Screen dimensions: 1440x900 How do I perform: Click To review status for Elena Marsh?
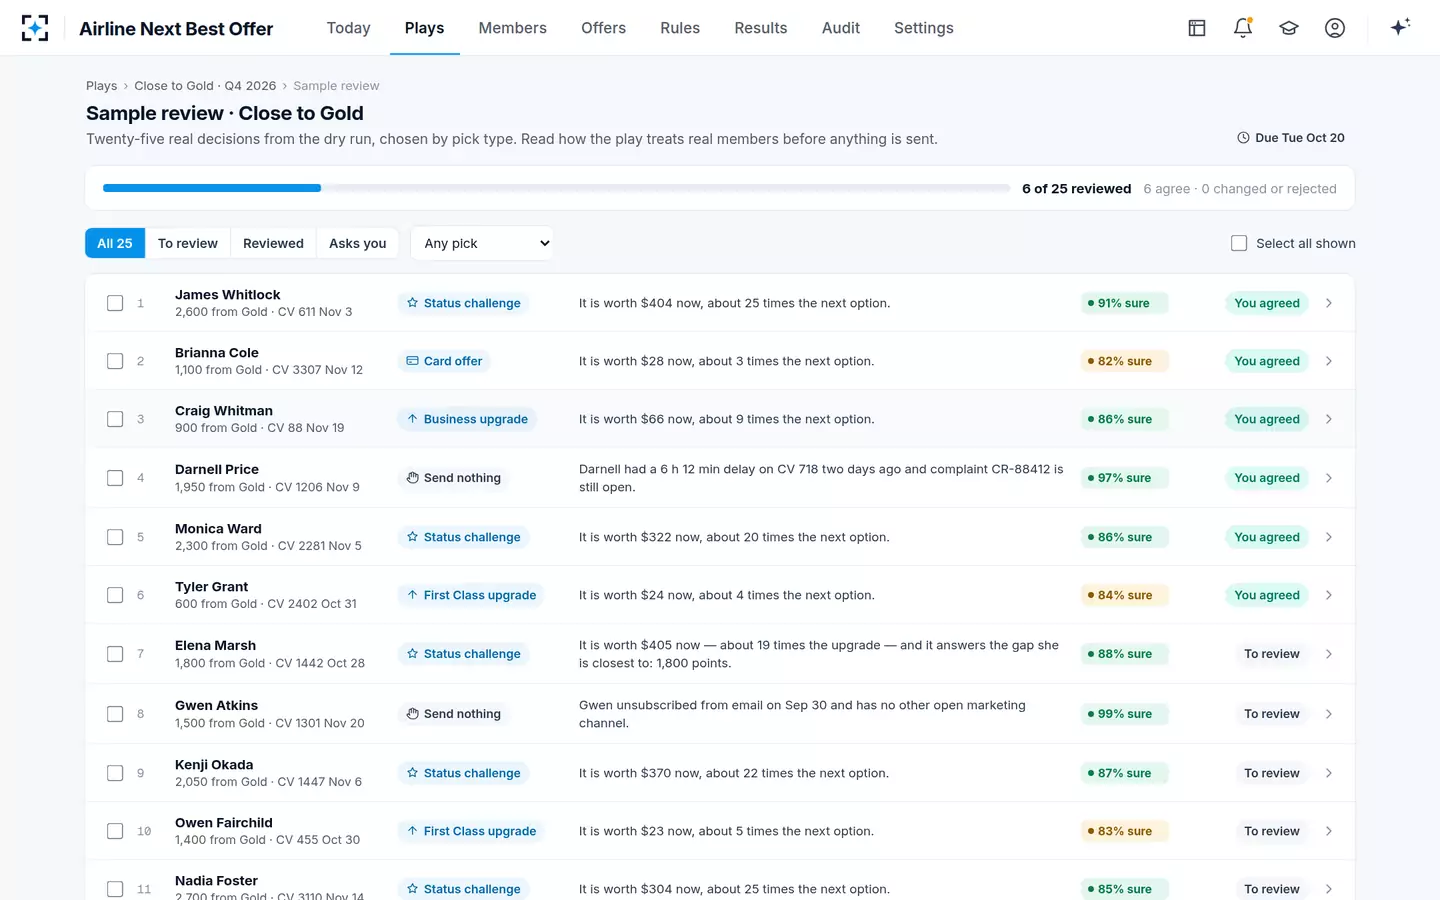(x=1272, y=654)
